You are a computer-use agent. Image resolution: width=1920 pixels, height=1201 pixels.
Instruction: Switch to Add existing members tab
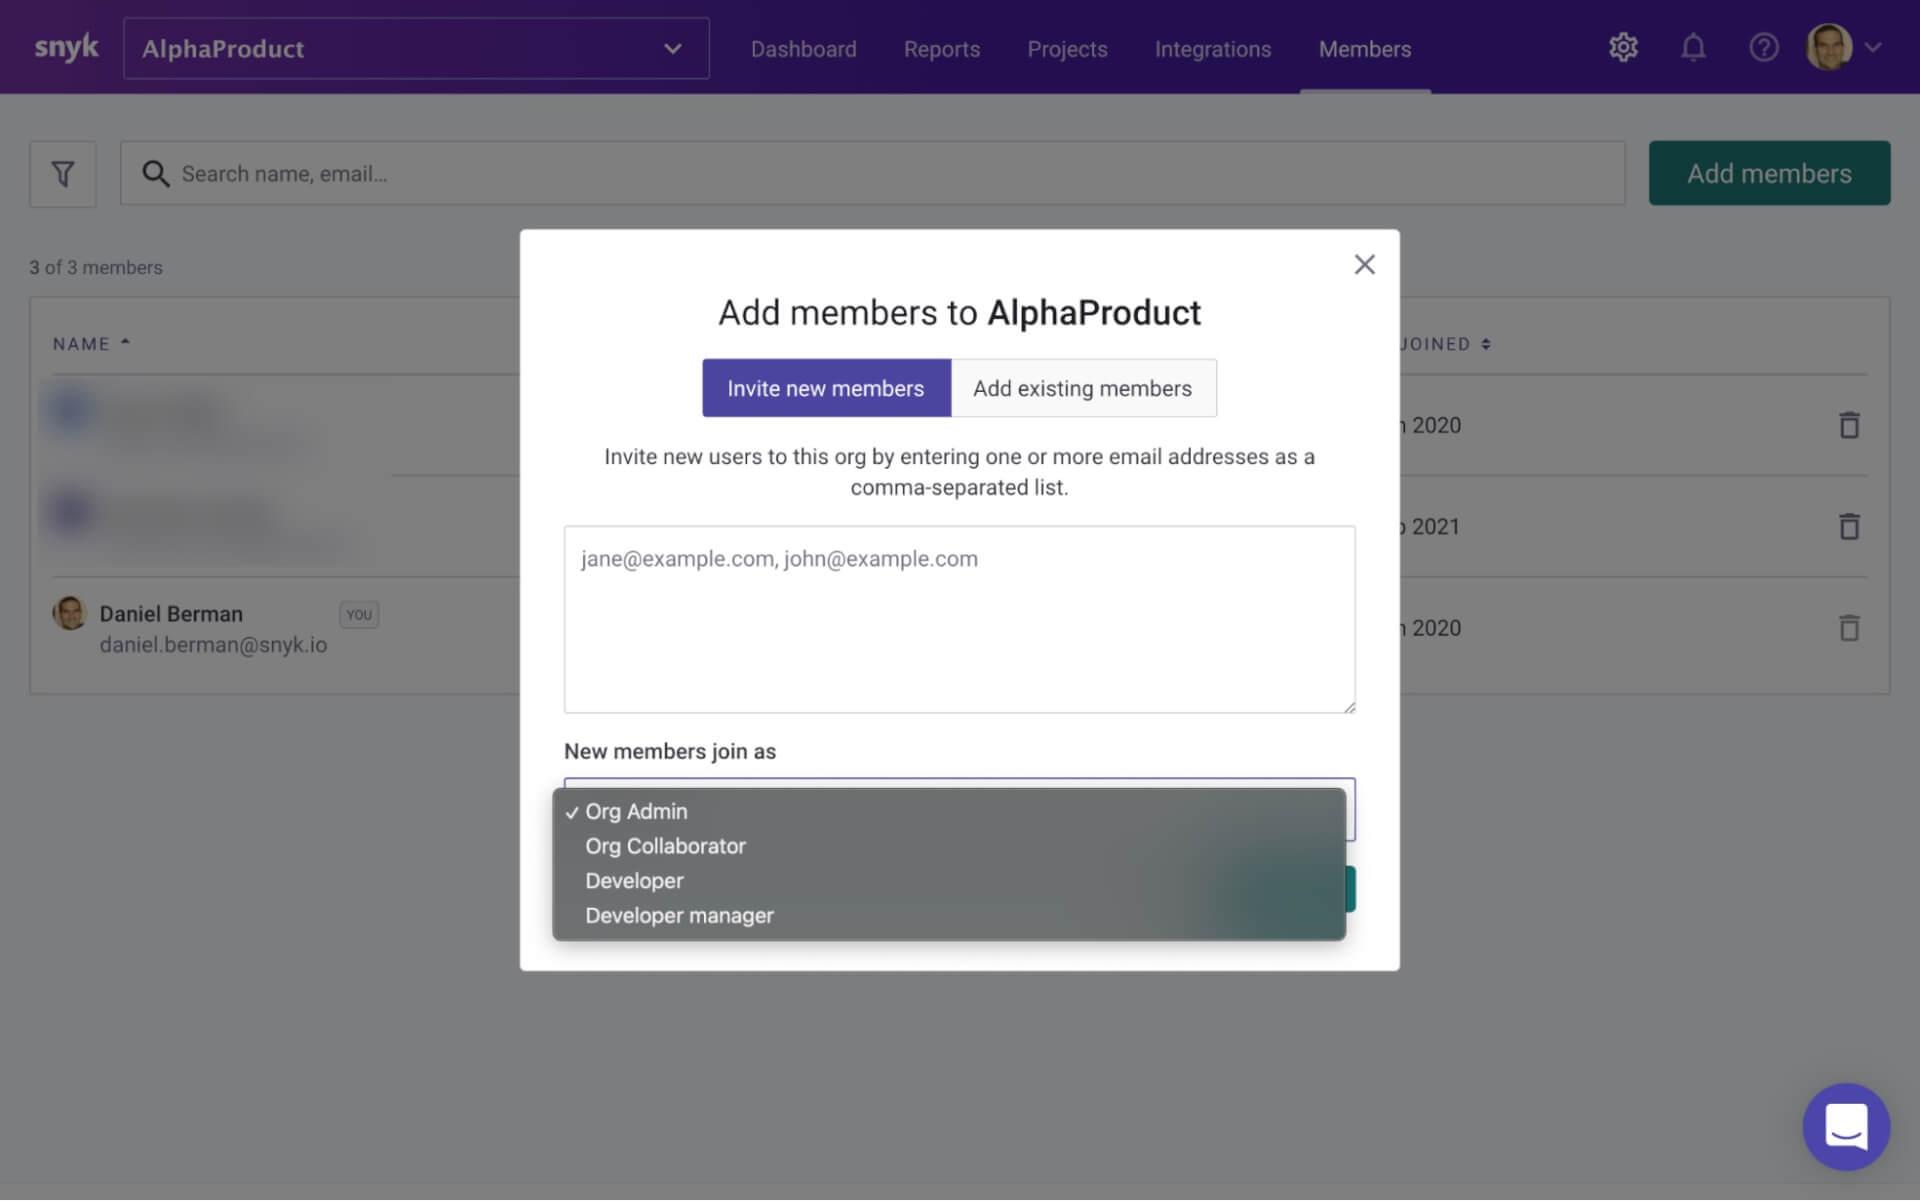point(1083,388)
